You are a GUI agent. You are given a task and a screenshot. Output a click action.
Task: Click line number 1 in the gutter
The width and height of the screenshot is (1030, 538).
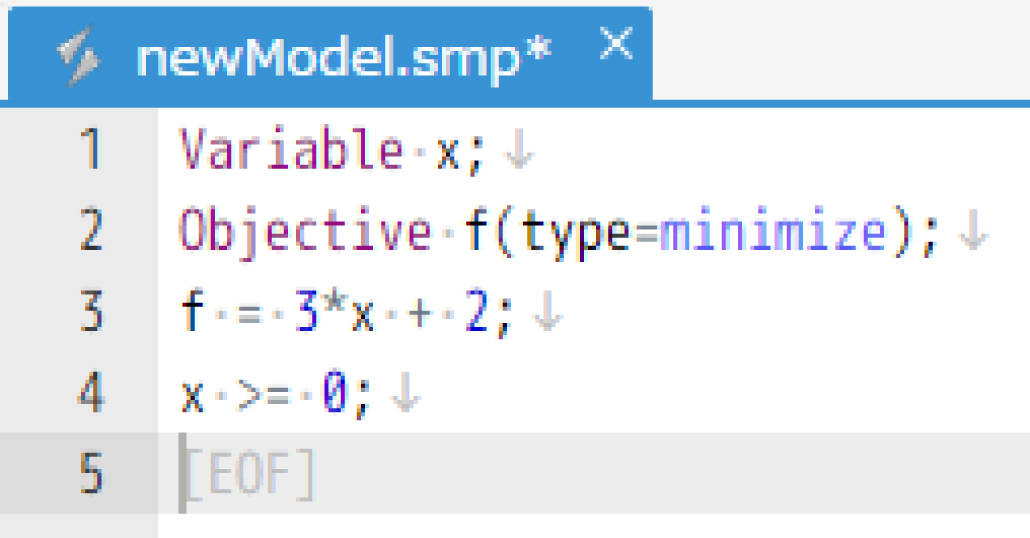(91, 149)
